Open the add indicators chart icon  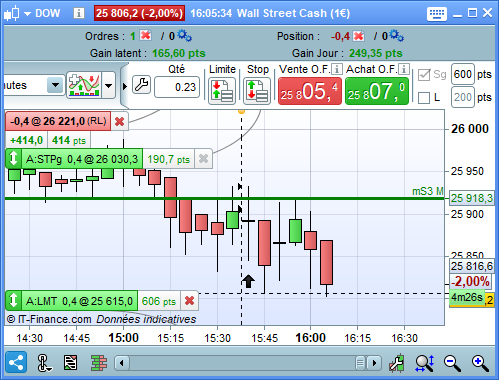tap(84, 85)
